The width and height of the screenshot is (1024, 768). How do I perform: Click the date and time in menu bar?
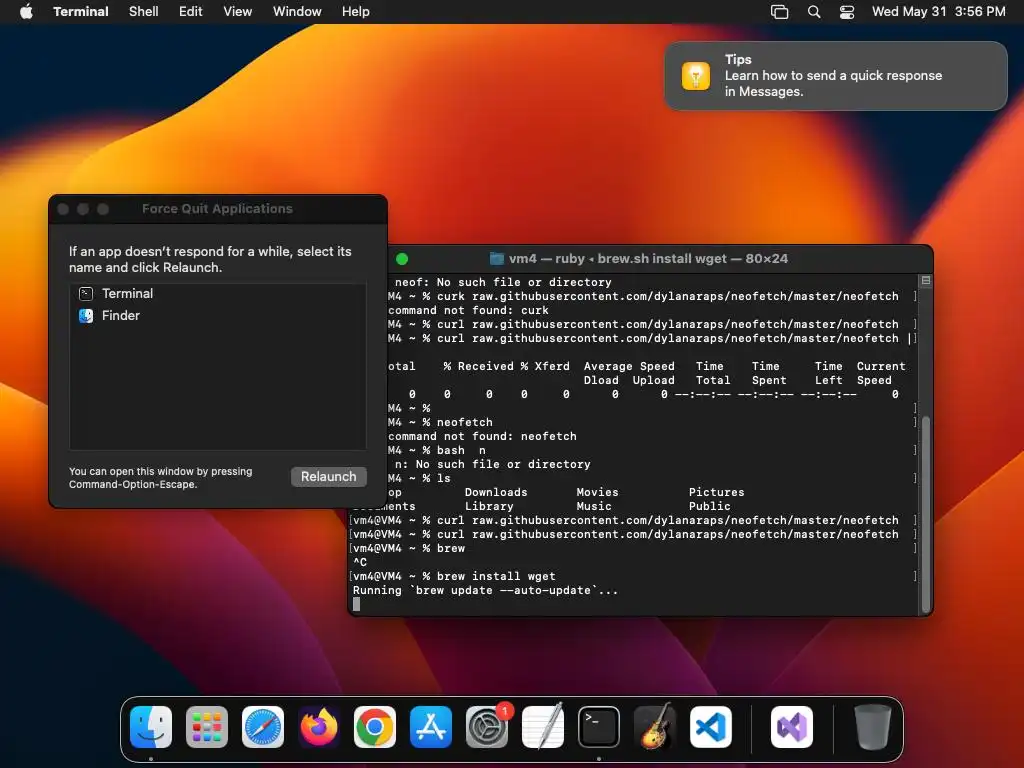[x=938, y=11]
